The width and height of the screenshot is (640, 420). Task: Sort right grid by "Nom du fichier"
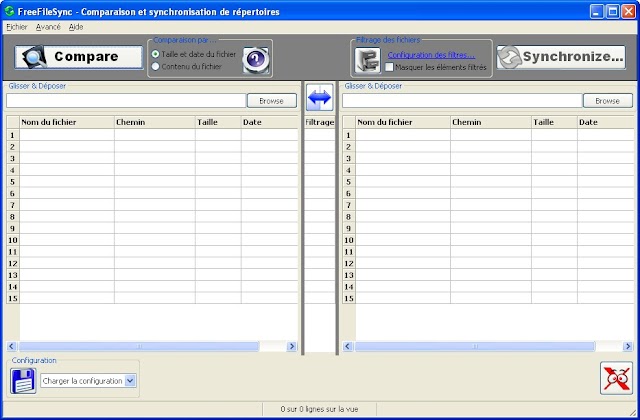click(x=403, y=122)
